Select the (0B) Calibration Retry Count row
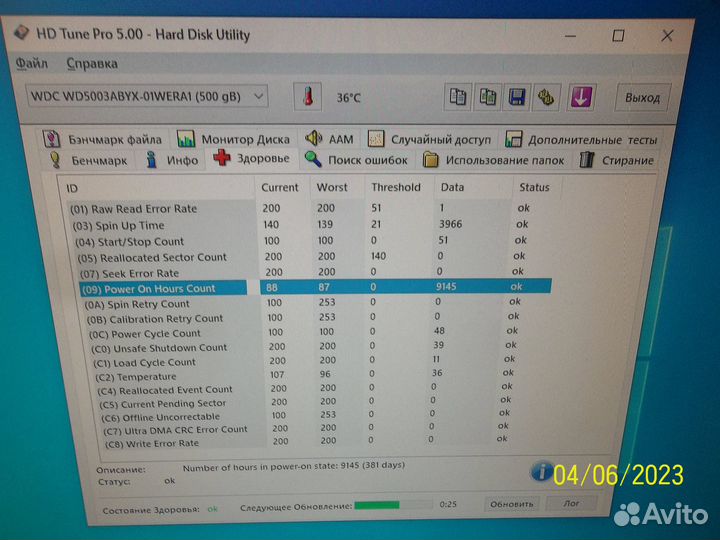The width and height of the screenshot is (720, 540). point(303,318)
